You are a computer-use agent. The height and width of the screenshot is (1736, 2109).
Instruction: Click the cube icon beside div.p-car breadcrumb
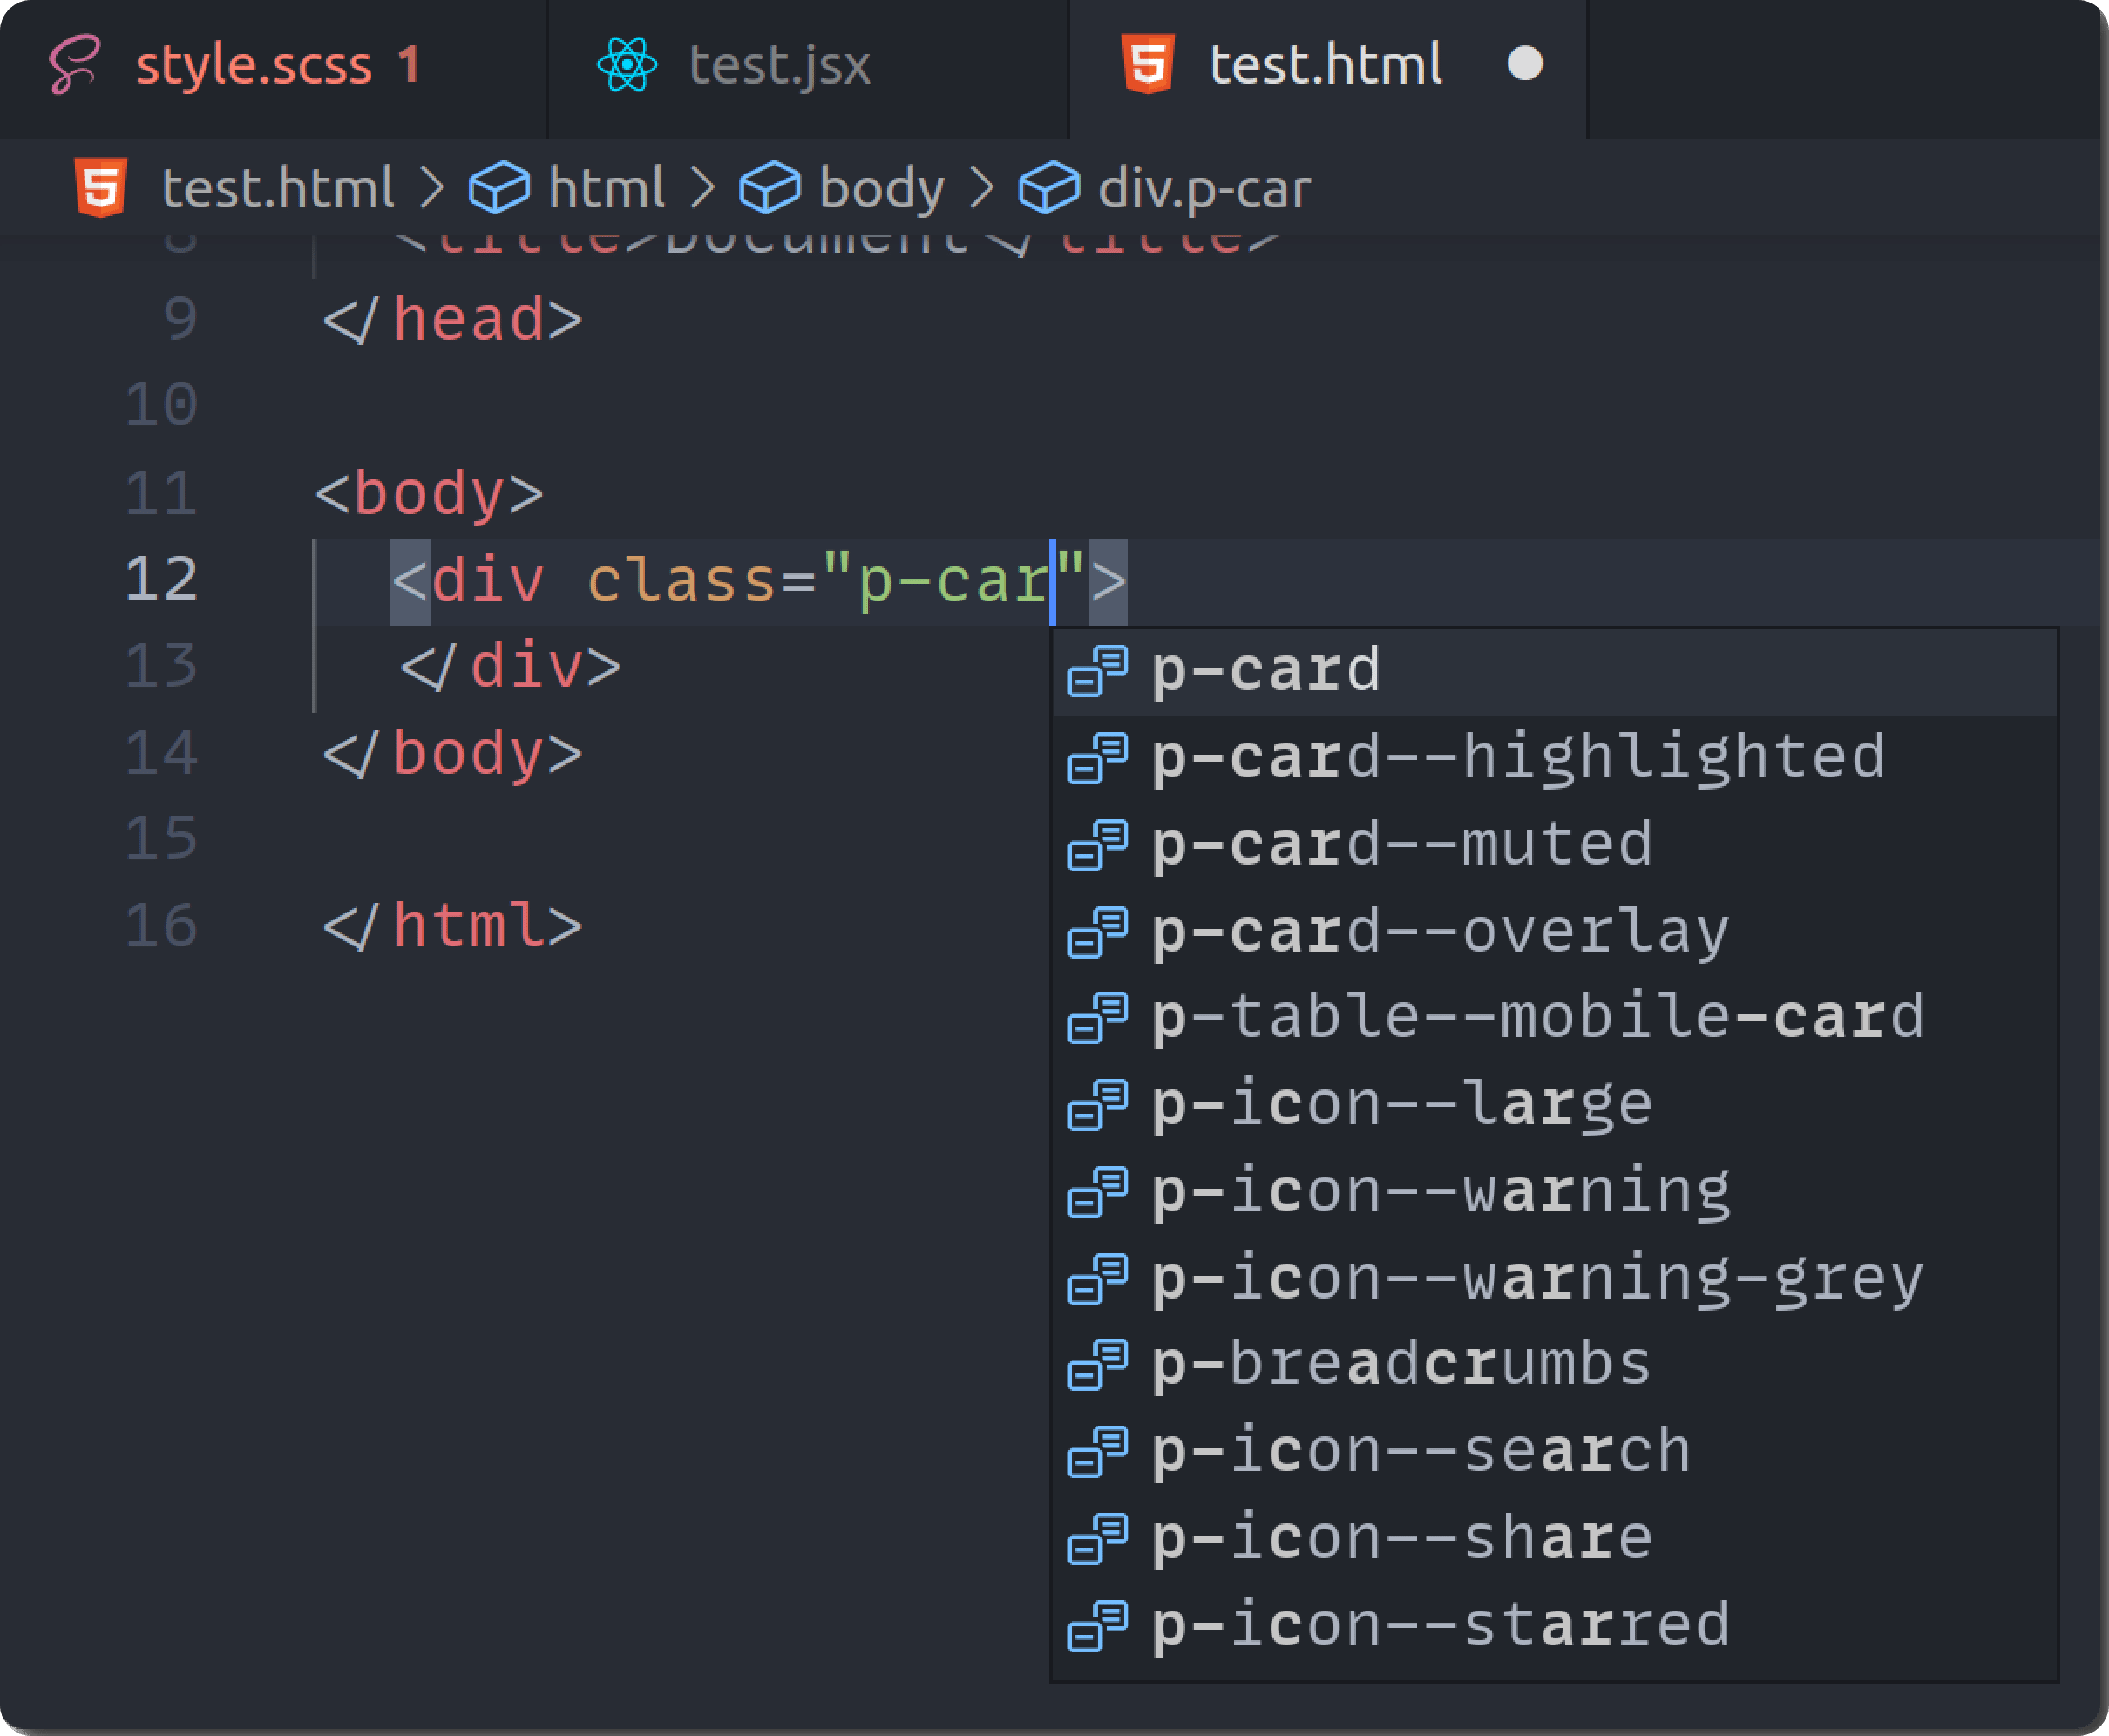pos(1048,186)
